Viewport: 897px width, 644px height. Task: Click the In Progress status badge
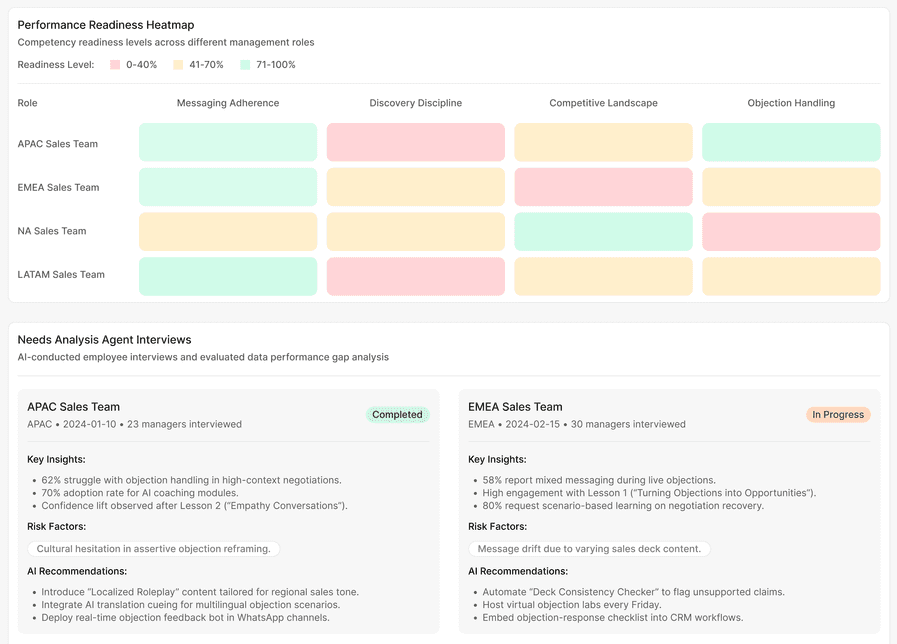838,415
